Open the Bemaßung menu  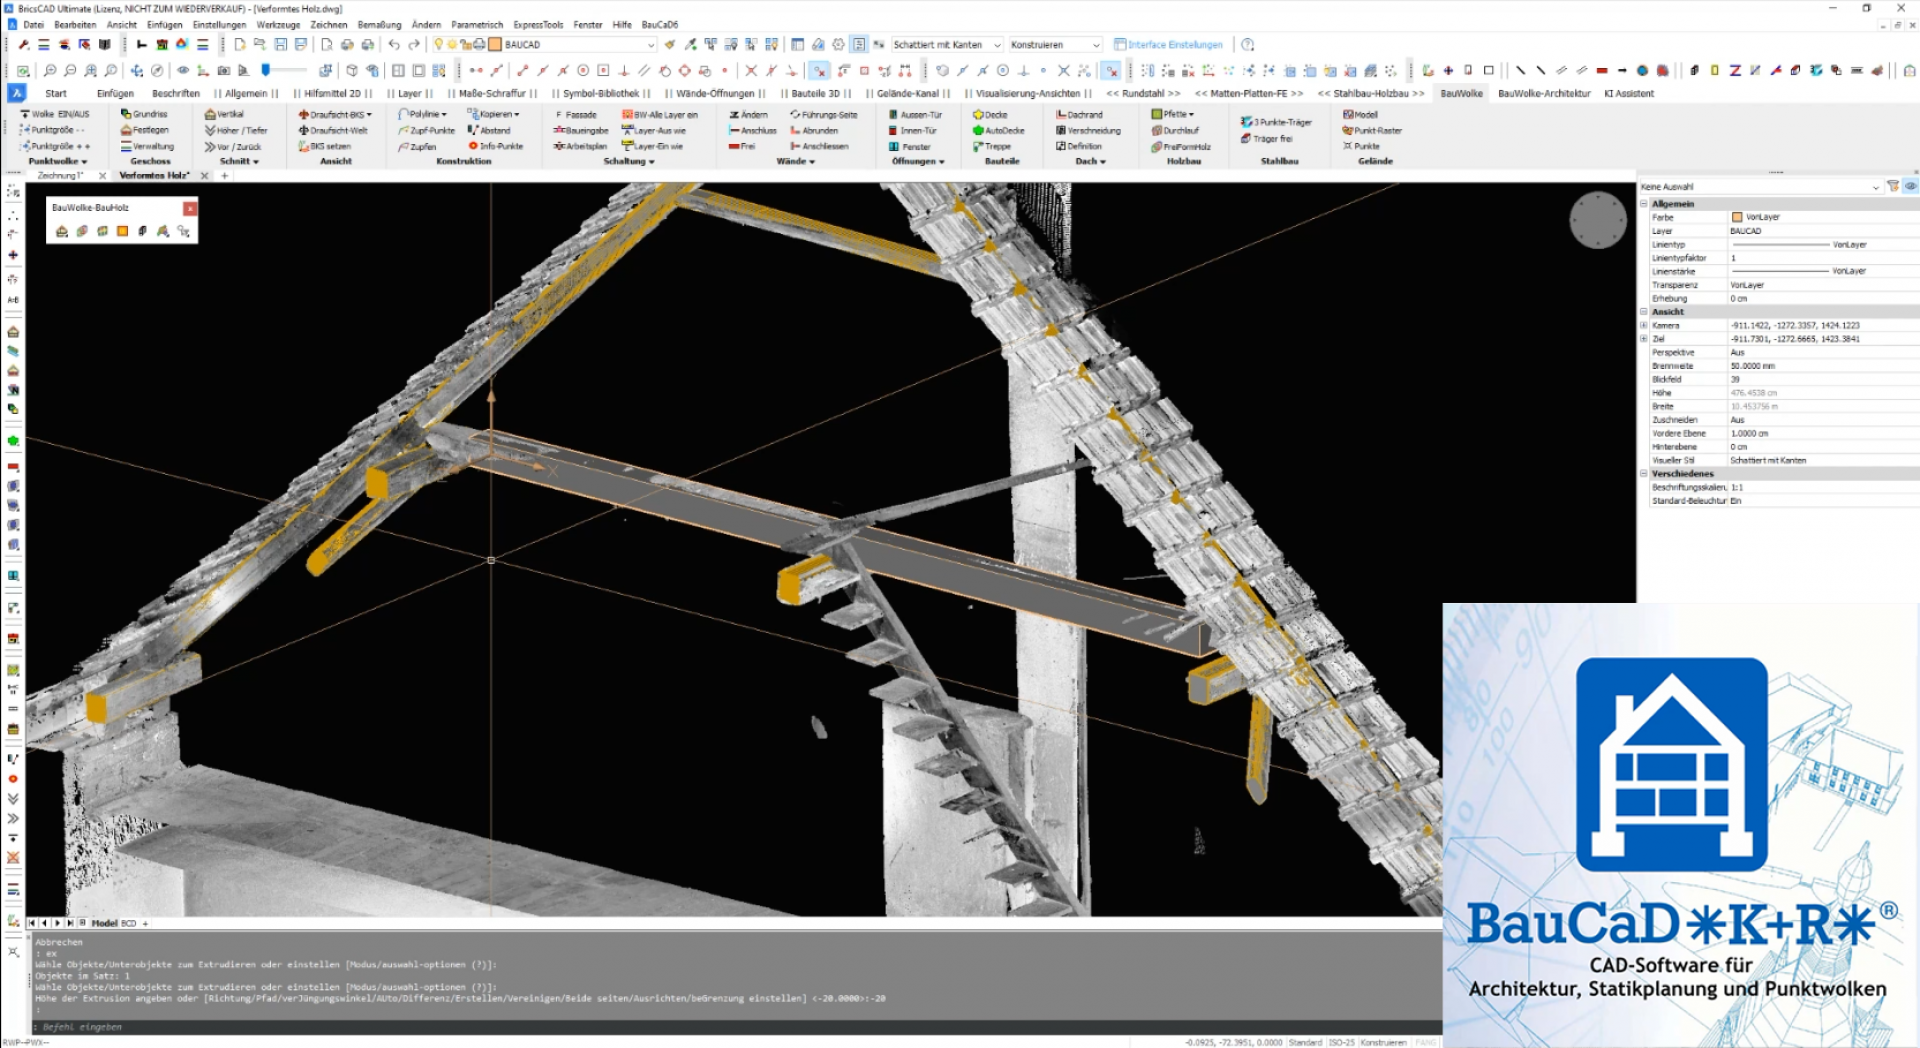tap(379, 24)
